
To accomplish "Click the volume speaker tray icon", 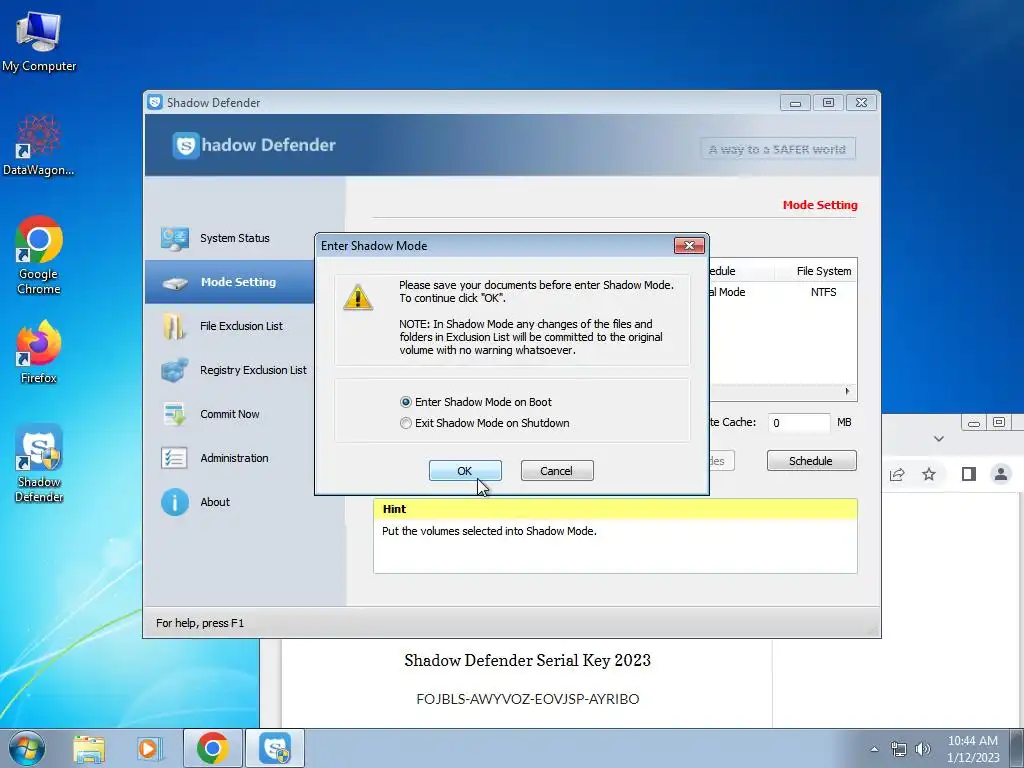I will 923,749.
